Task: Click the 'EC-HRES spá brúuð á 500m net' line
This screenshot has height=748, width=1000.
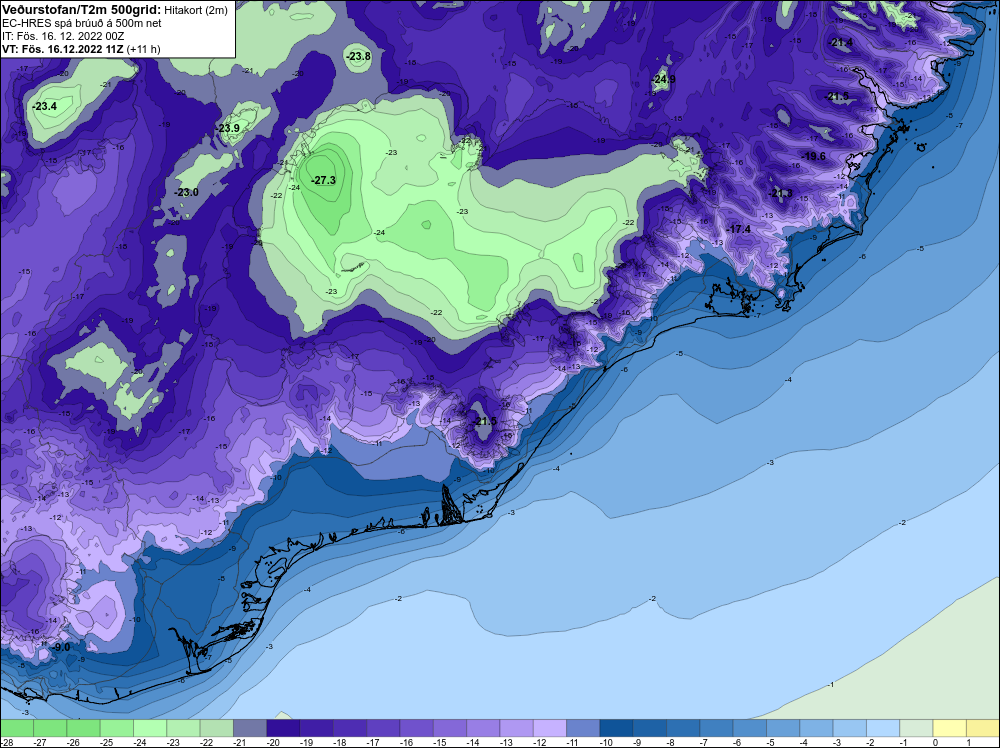Action: click(82, 23)
